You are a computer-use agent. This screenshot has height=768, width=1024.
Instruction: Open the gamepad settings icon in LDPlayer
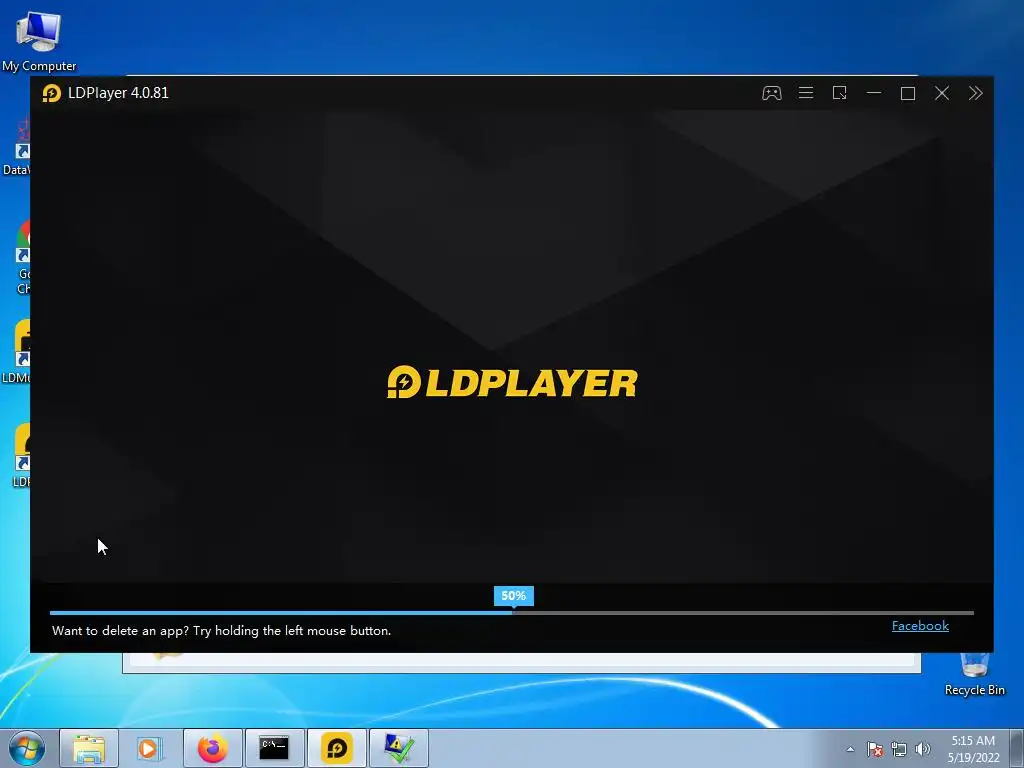(x=771, y=93)
